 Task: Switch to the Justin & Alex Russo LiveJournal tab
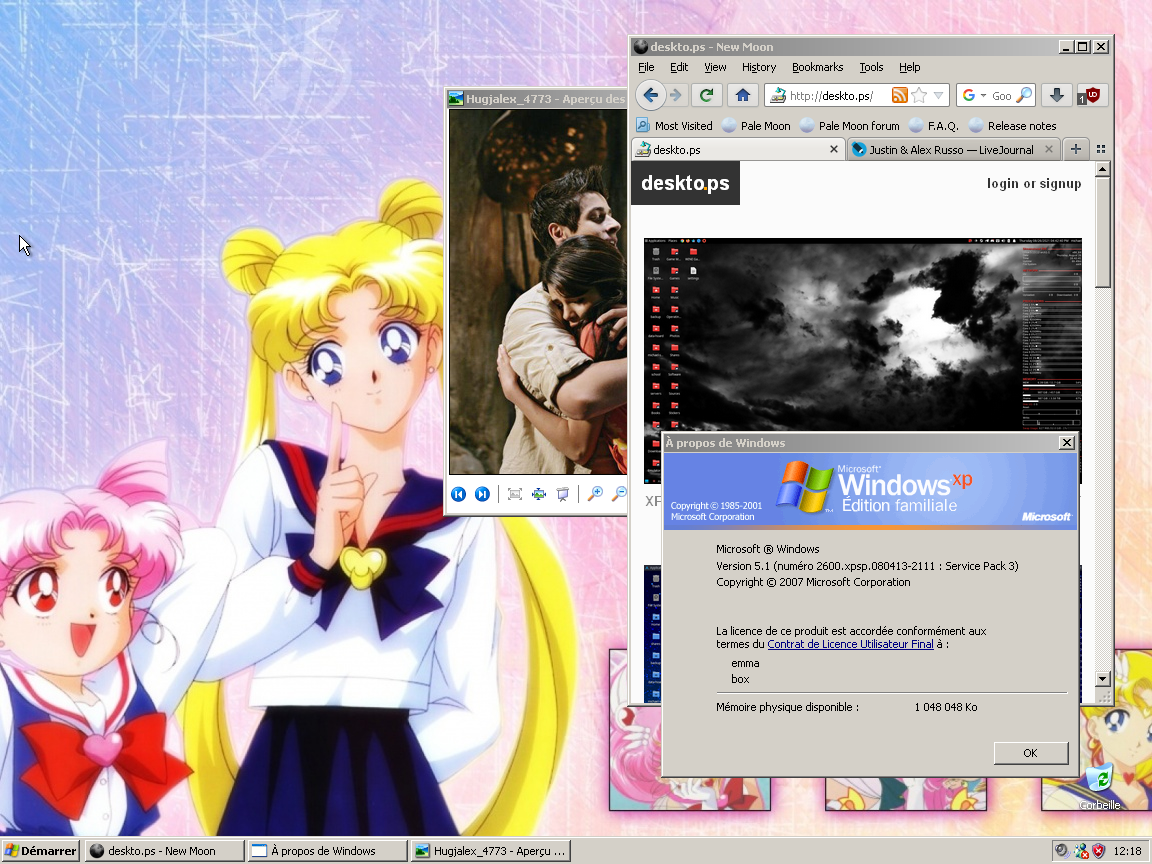(950, 149)
